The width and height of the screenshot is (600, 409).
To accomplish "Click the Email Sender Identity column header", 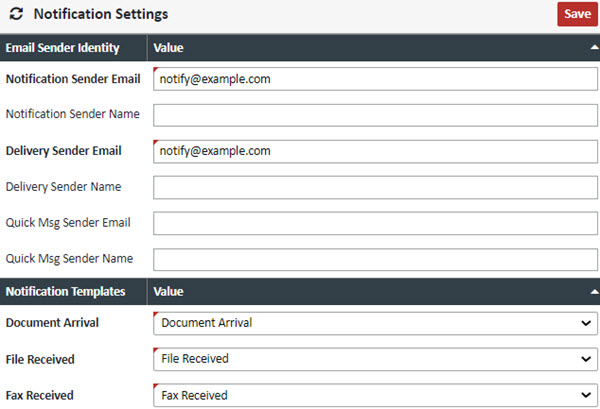I will 63,47.
